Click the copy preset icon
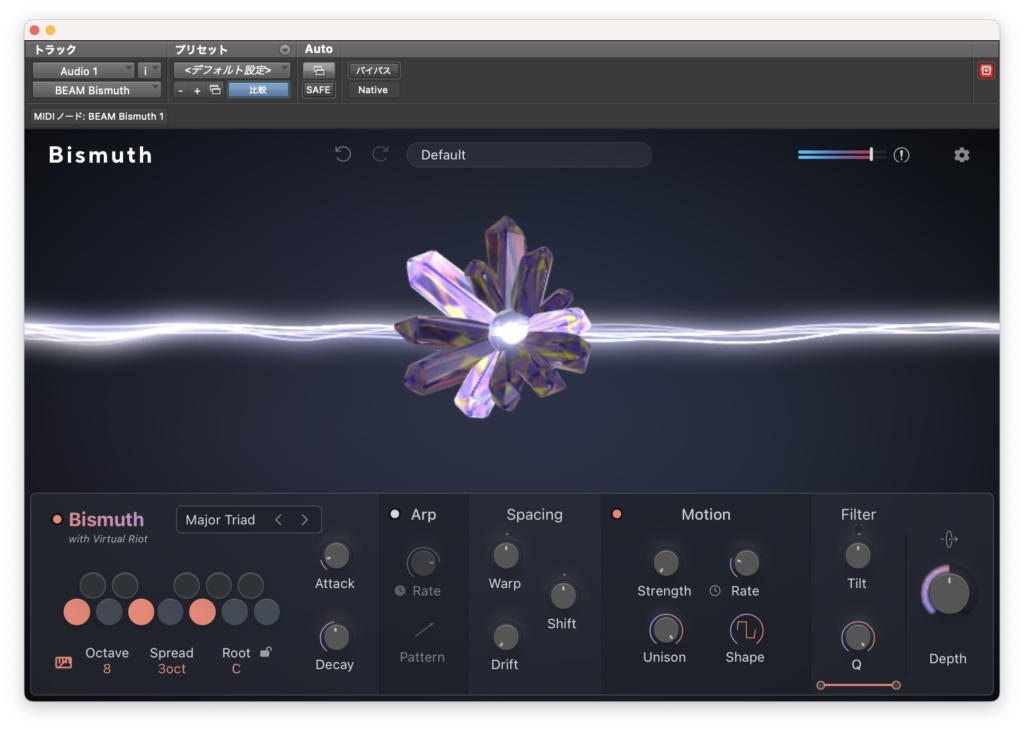 (215, 89)
